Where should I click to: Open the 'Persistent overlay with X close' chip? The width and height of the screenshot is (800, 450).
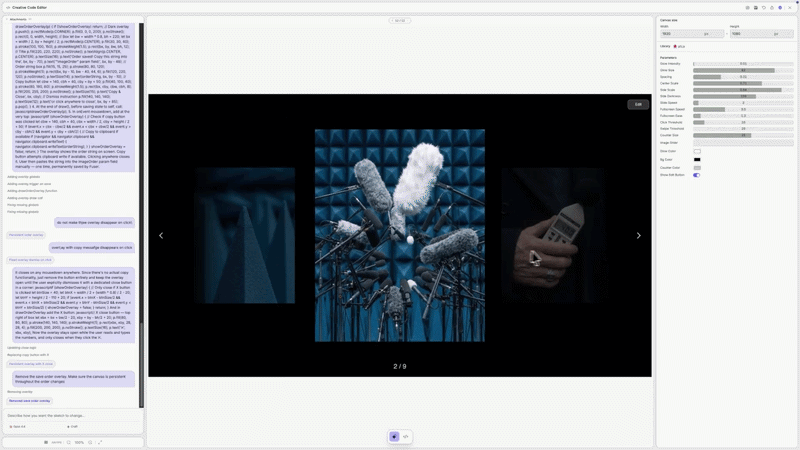tap(31, 364)
